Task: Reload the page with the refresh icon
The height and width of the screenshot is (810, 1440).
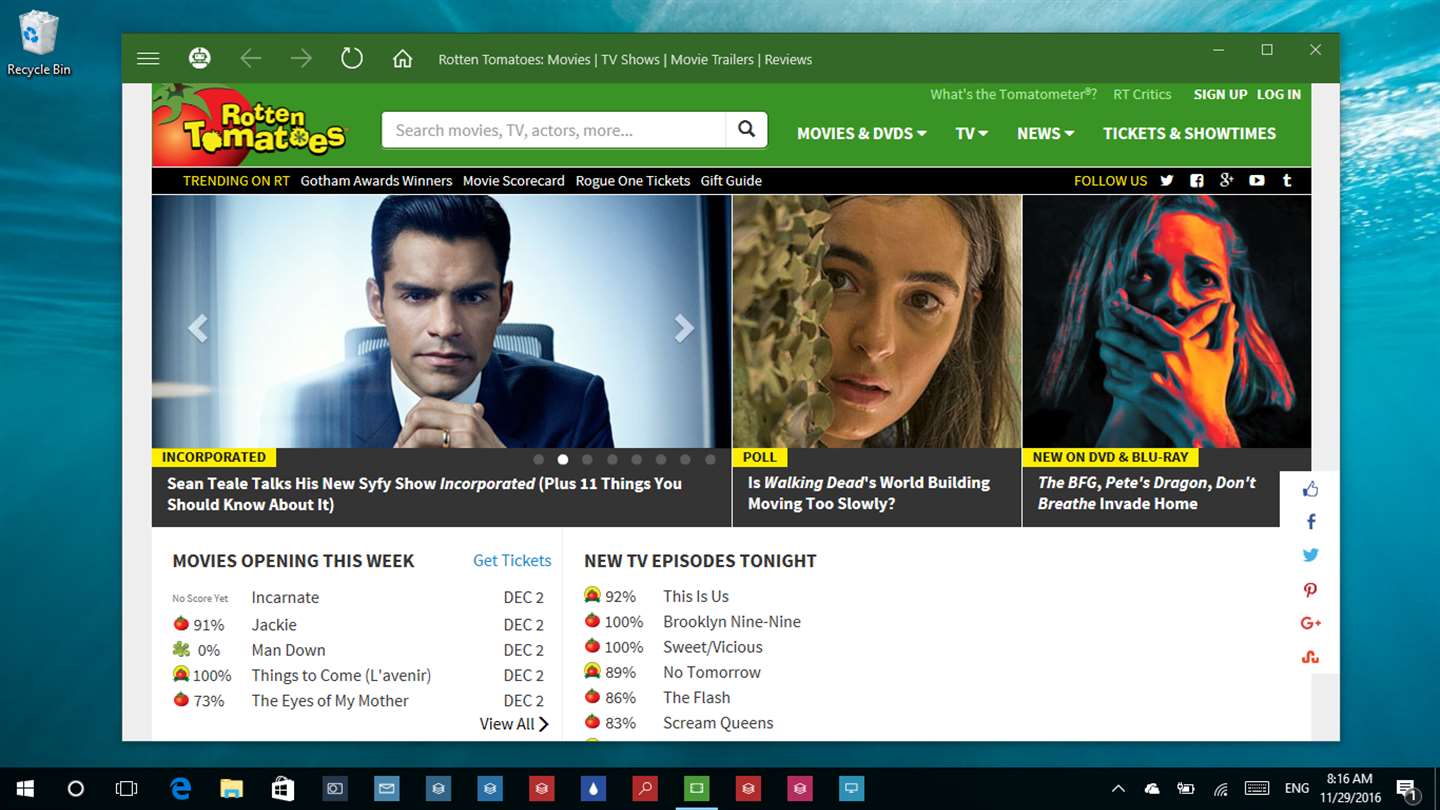Action: pos(352,59)
